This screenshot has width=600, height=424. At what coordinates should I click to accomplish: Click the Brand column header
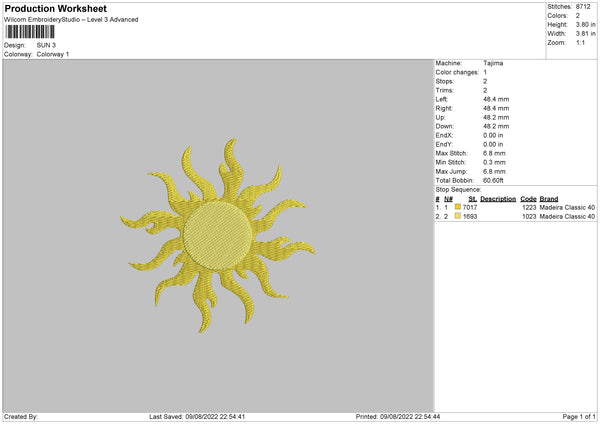549,198
